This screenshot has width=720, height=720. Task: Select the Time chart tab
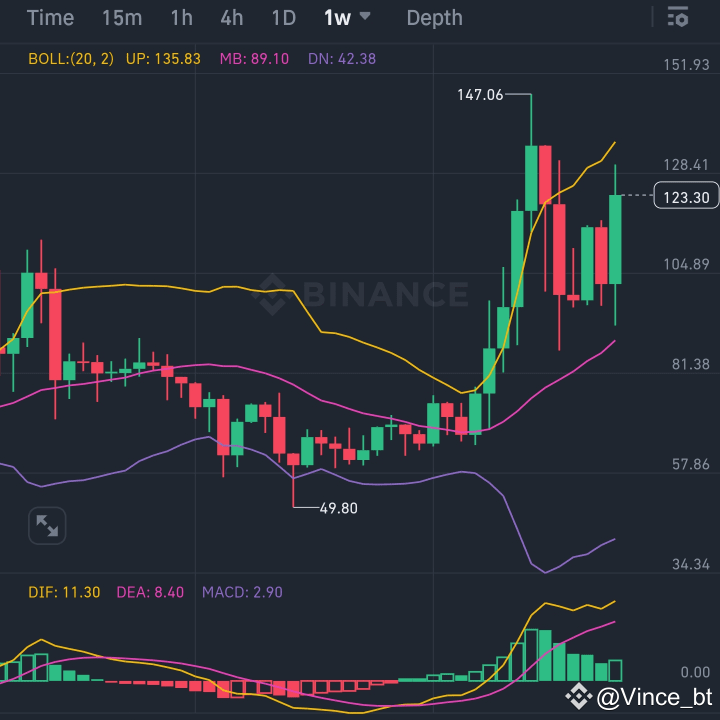51,18
